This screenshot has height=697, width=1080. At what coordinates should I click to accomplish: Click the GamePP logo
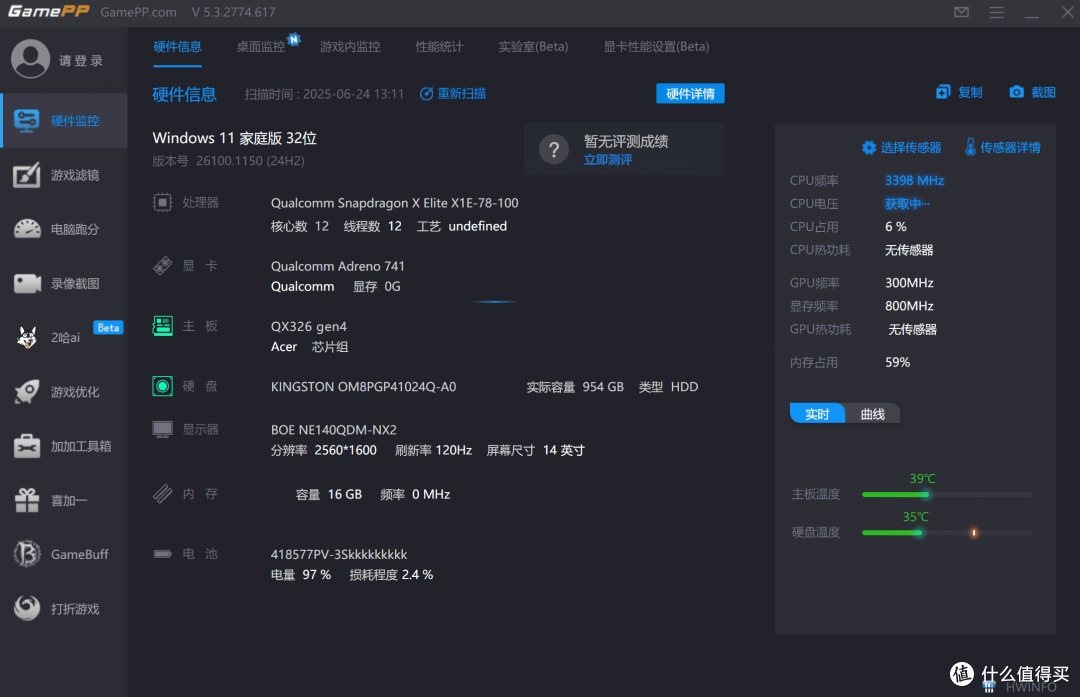tap(49, 12)
